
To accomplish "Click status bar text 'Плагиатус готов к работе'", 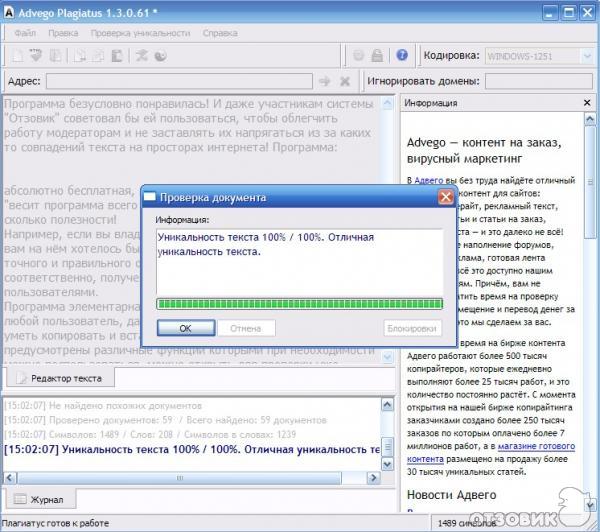I will click(55, 523).
